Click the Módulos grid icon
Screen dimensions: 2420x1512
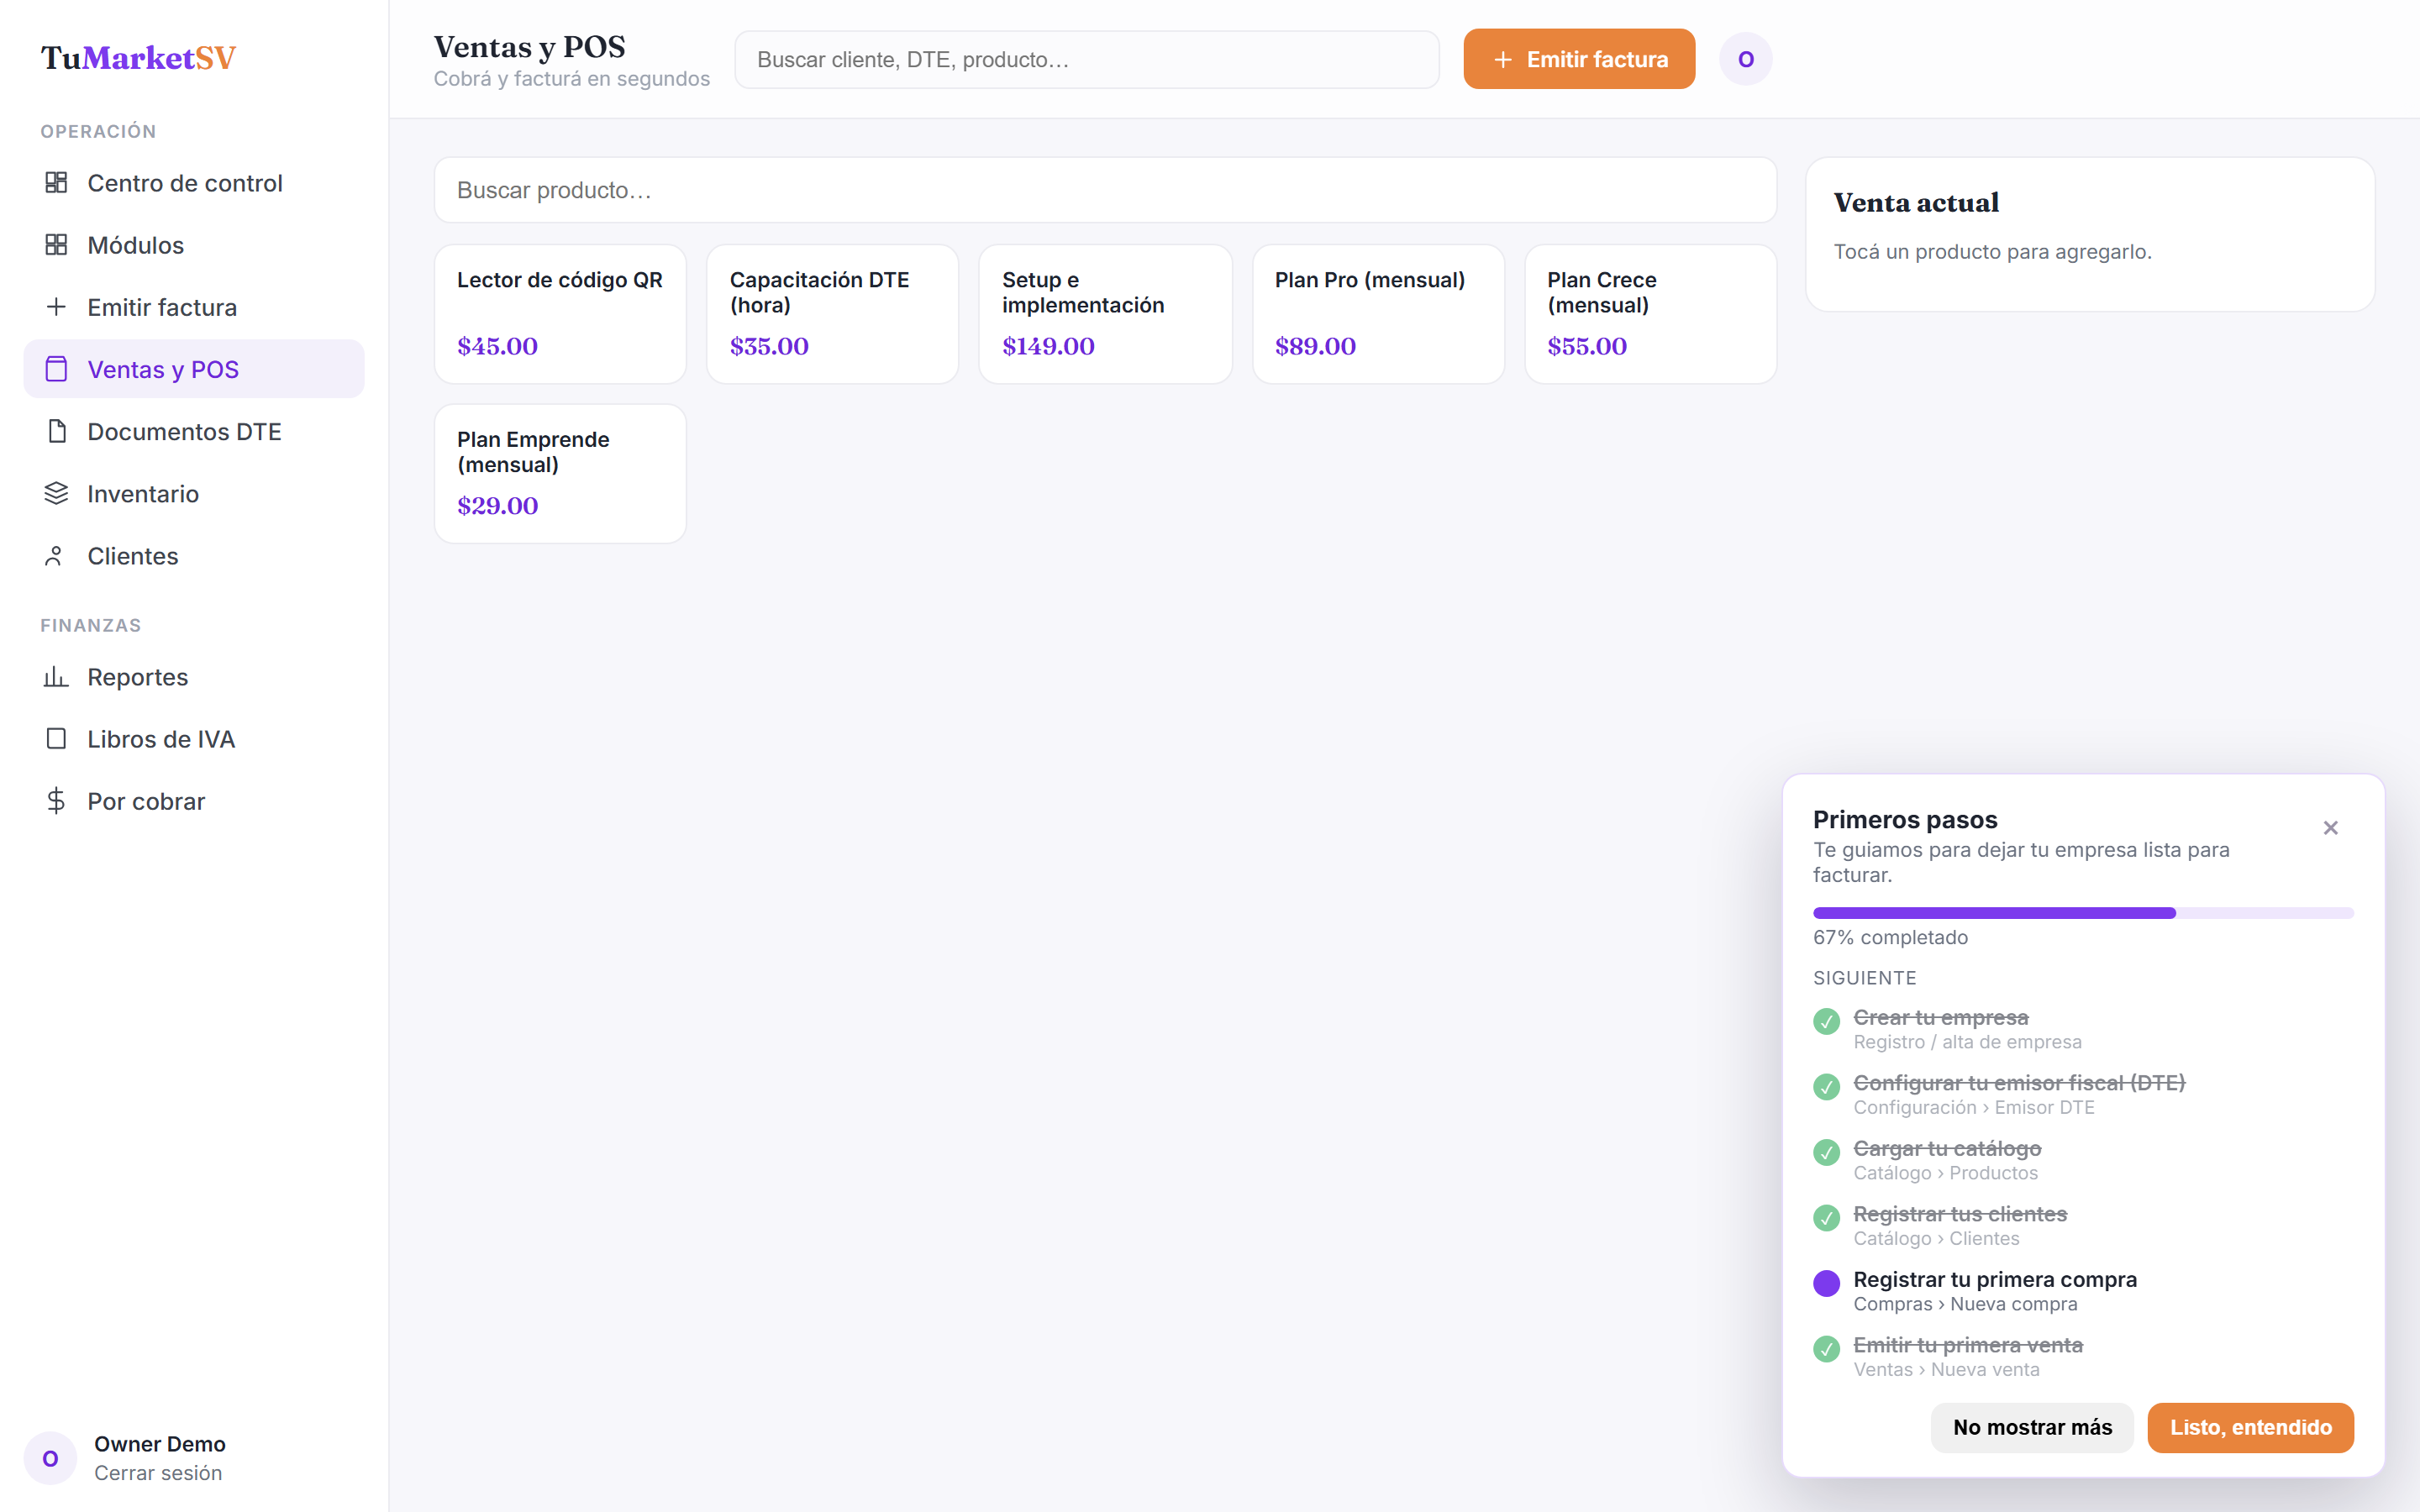tap(56, 245)
